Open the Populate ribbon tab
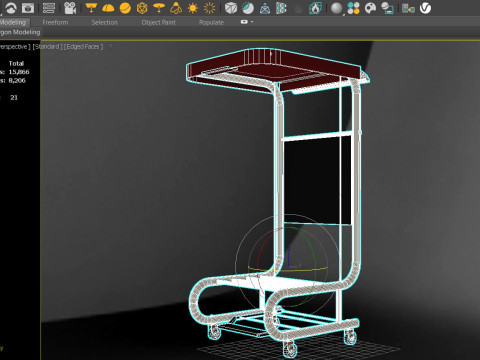The image size is (480, 360). pos(211,22)
